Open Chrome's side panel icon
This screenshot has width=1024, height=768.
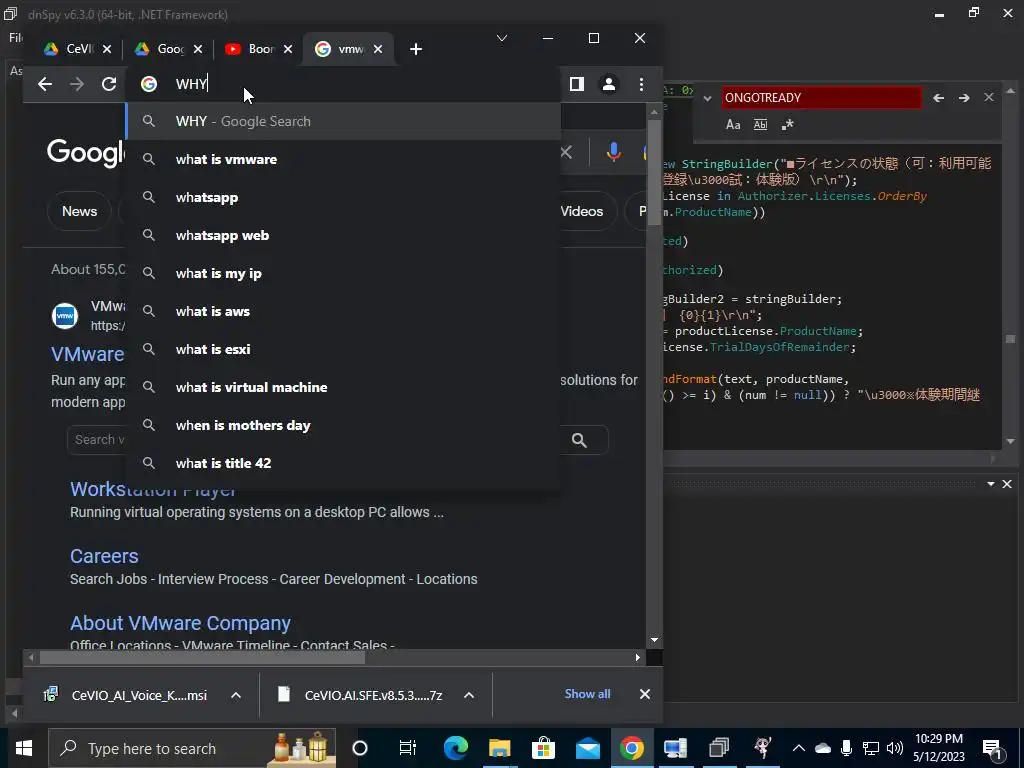[577, 84]
